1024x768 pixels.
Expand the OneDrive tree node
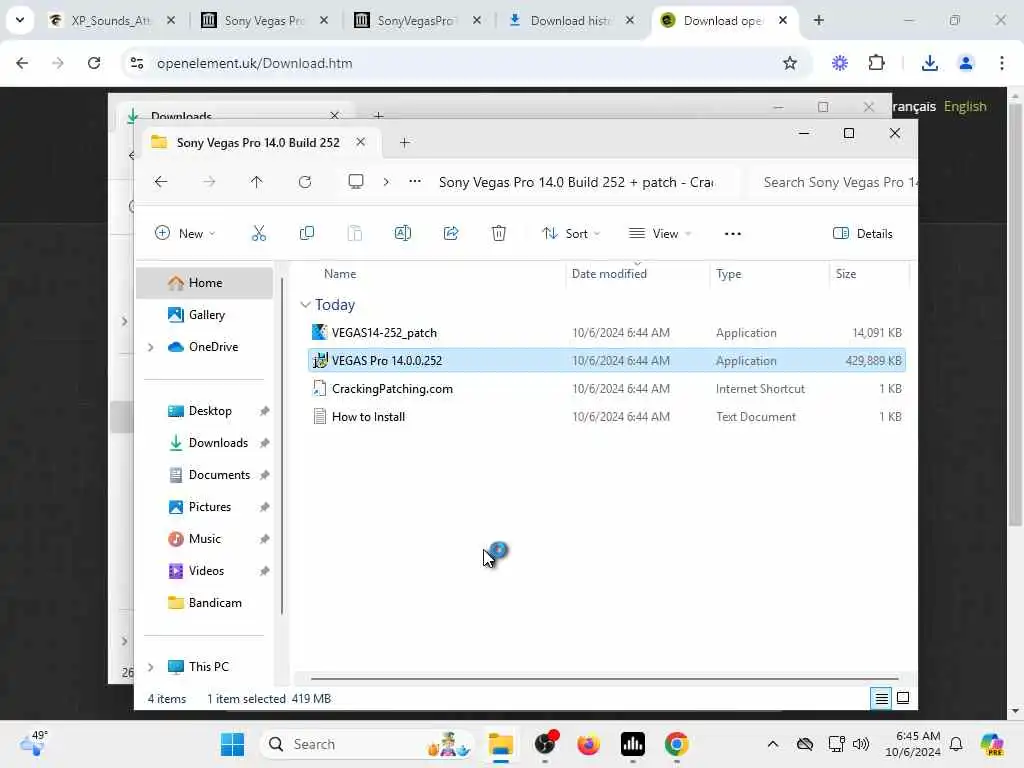click(151, 347)
